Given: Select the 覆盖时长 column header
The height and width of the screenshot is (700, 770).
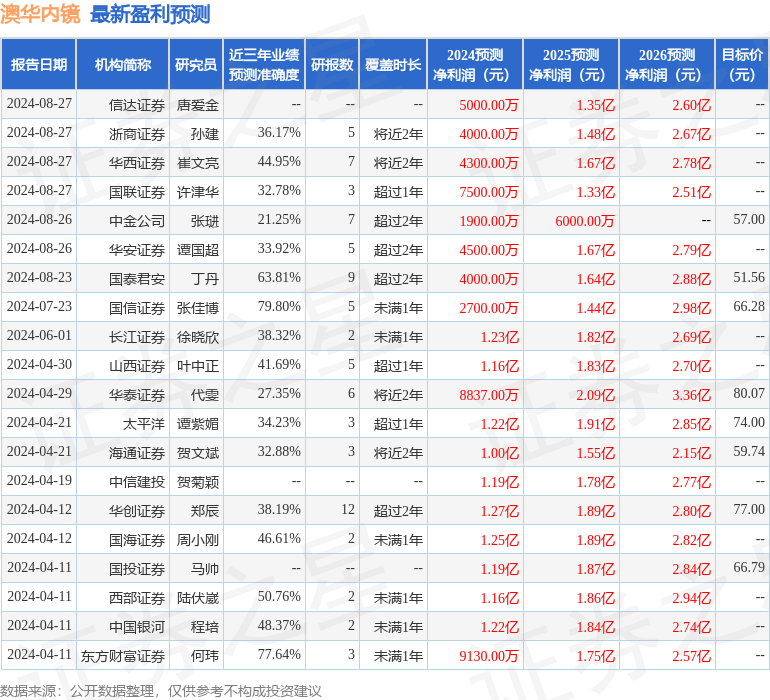Looking at the screenshot, I should click(393, 64).
